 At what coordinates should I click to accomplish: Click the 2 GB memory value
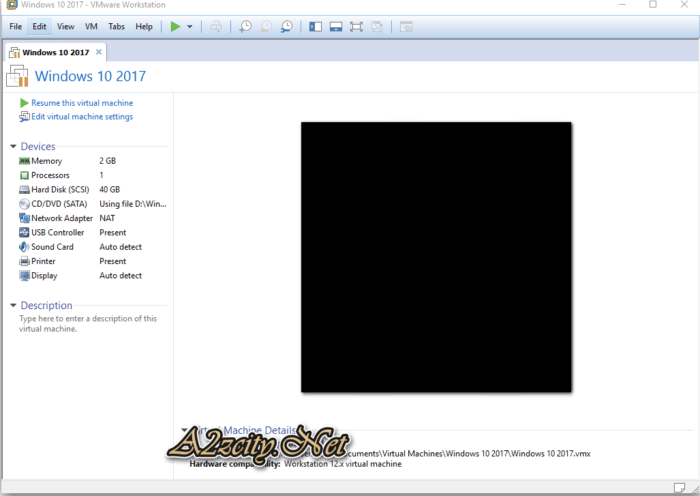tap(108, 161)
